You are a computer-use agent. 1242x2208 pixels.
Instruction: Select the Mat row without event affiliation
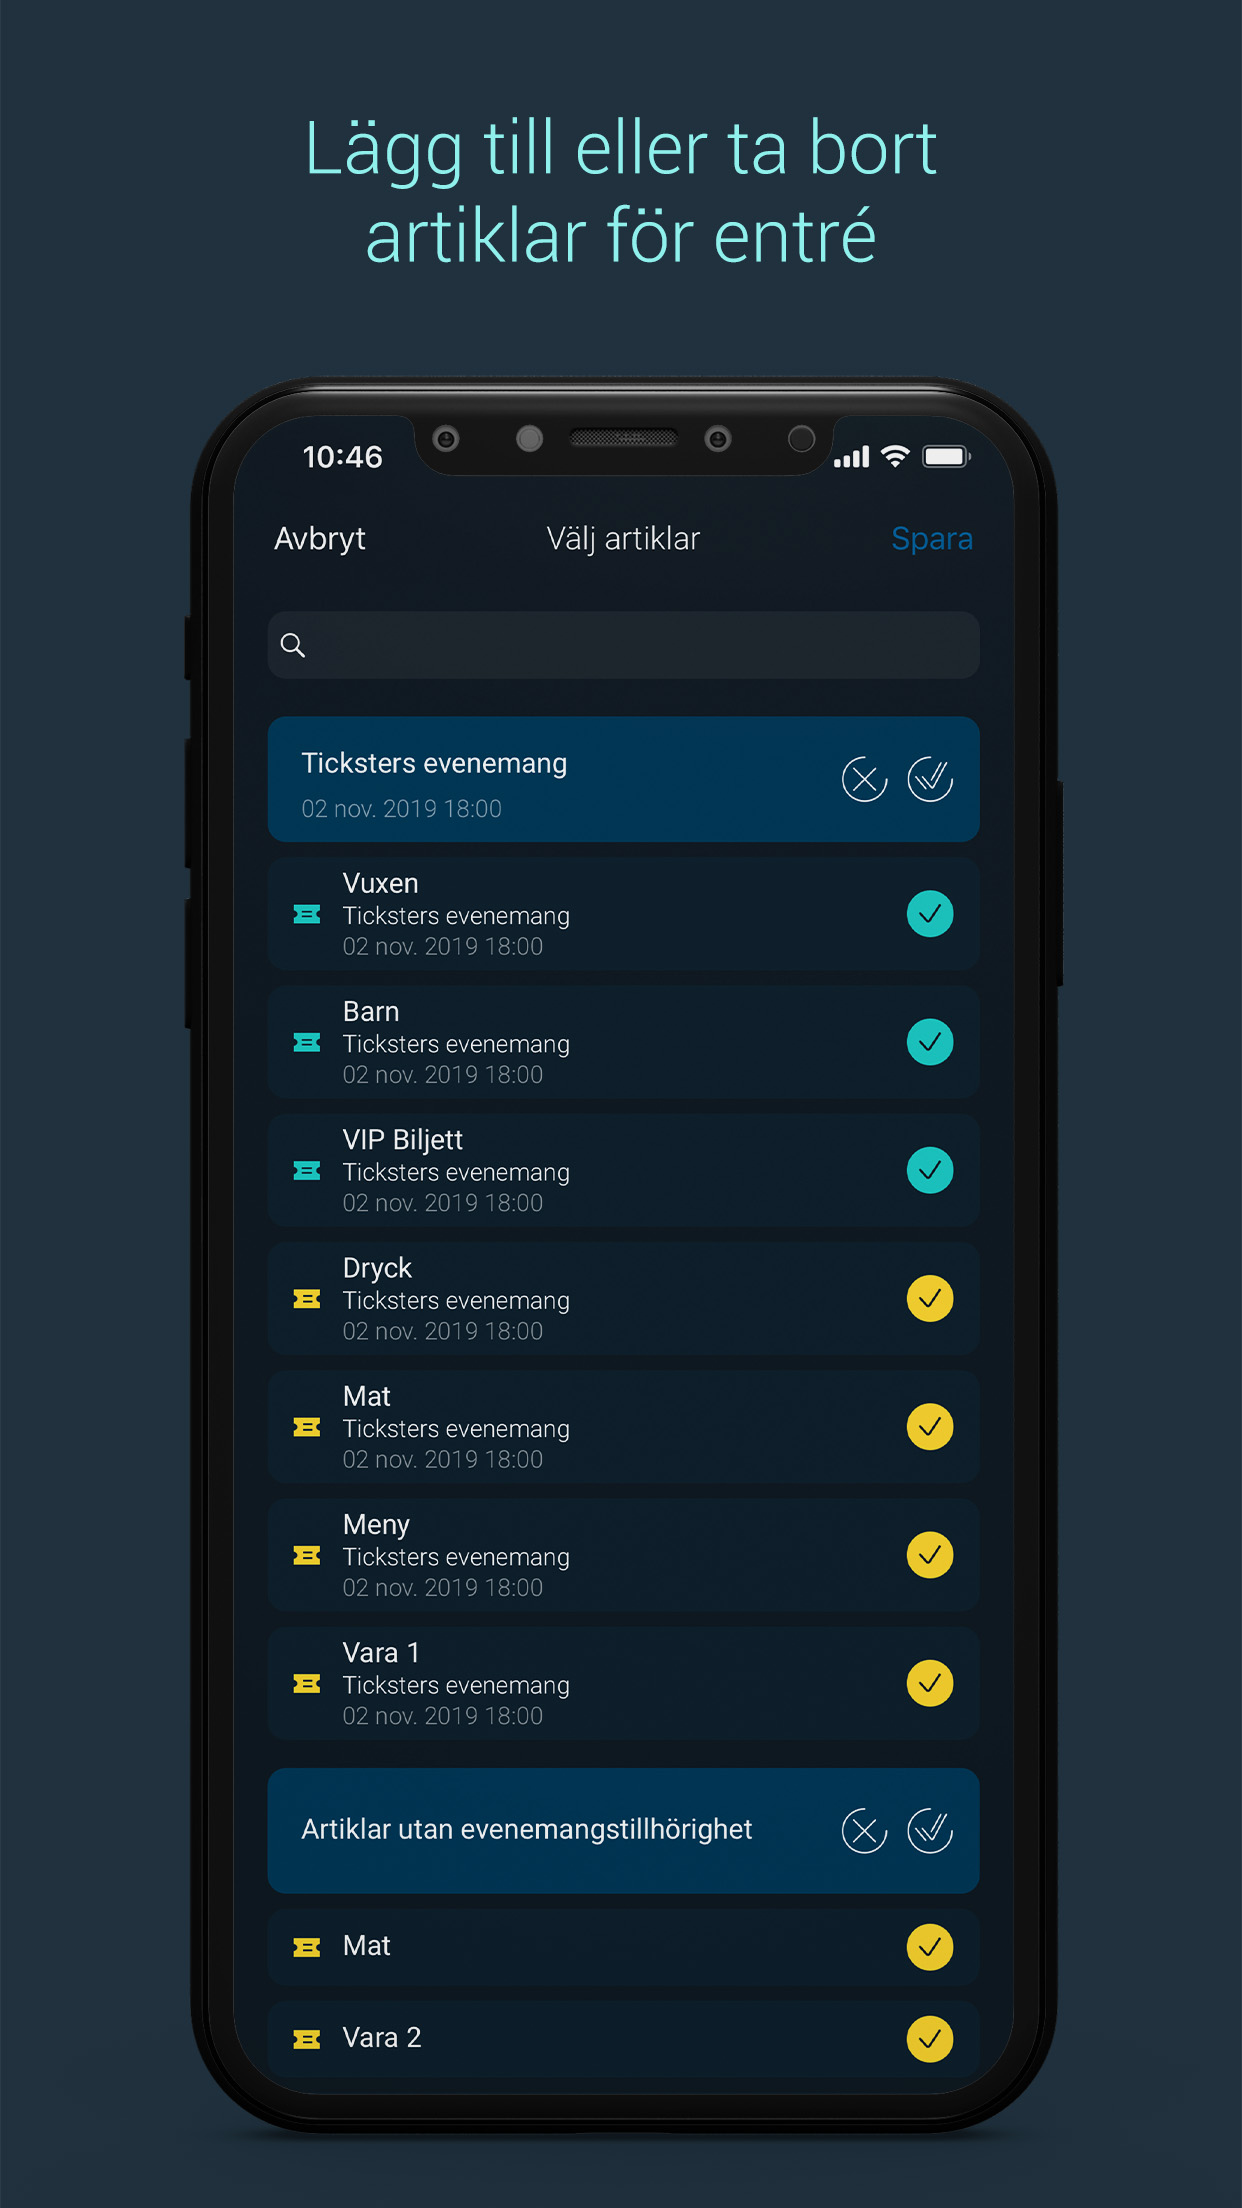tap(623, 1946)
